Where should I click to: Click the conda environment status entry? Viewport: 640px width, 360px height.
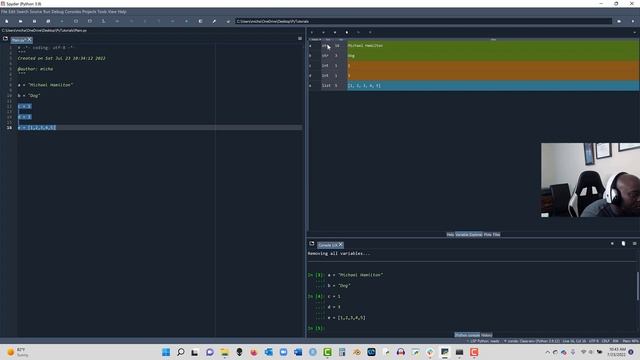click(x=532, y=341)
